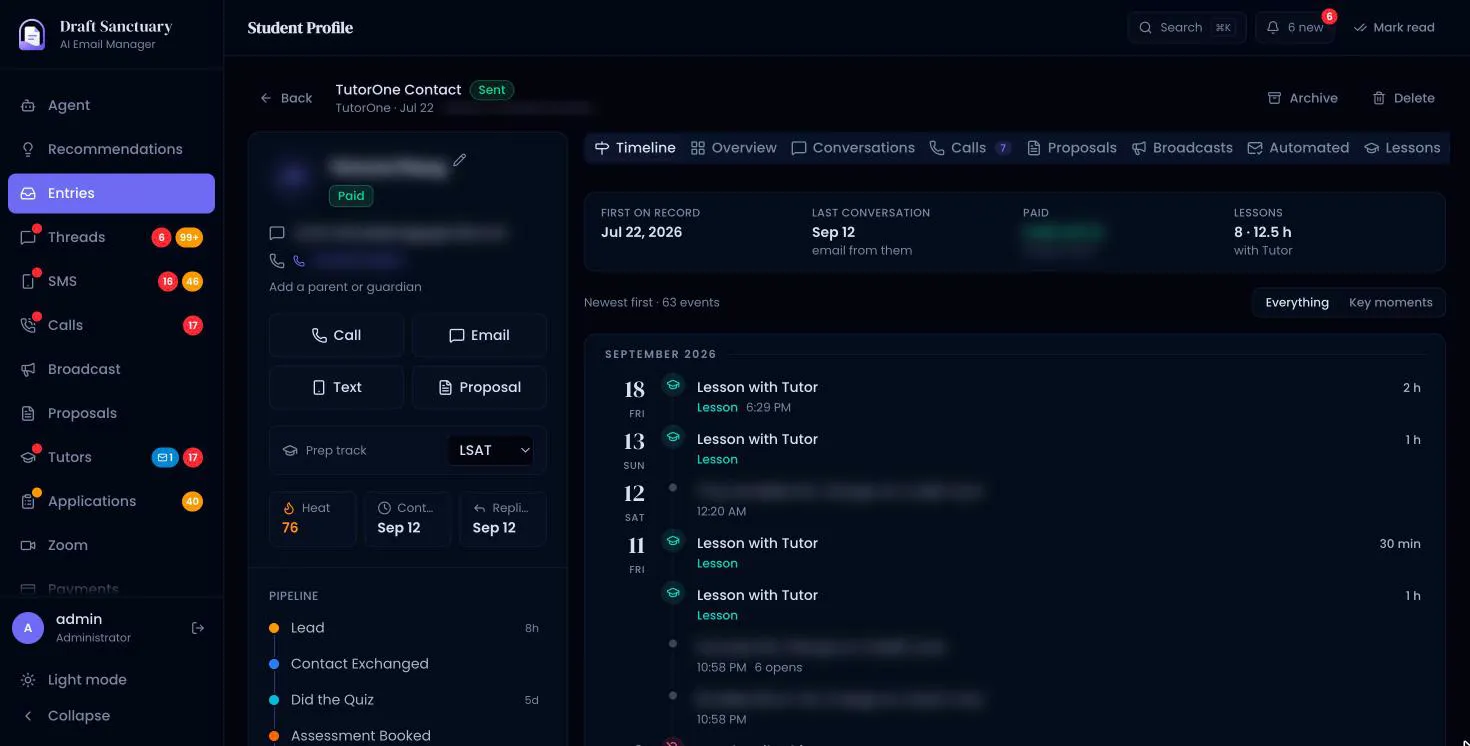The height and width of the screenshot is (746, 1470).
Task: Click the Heat 76 card
Action: click(x=312, y=518)
